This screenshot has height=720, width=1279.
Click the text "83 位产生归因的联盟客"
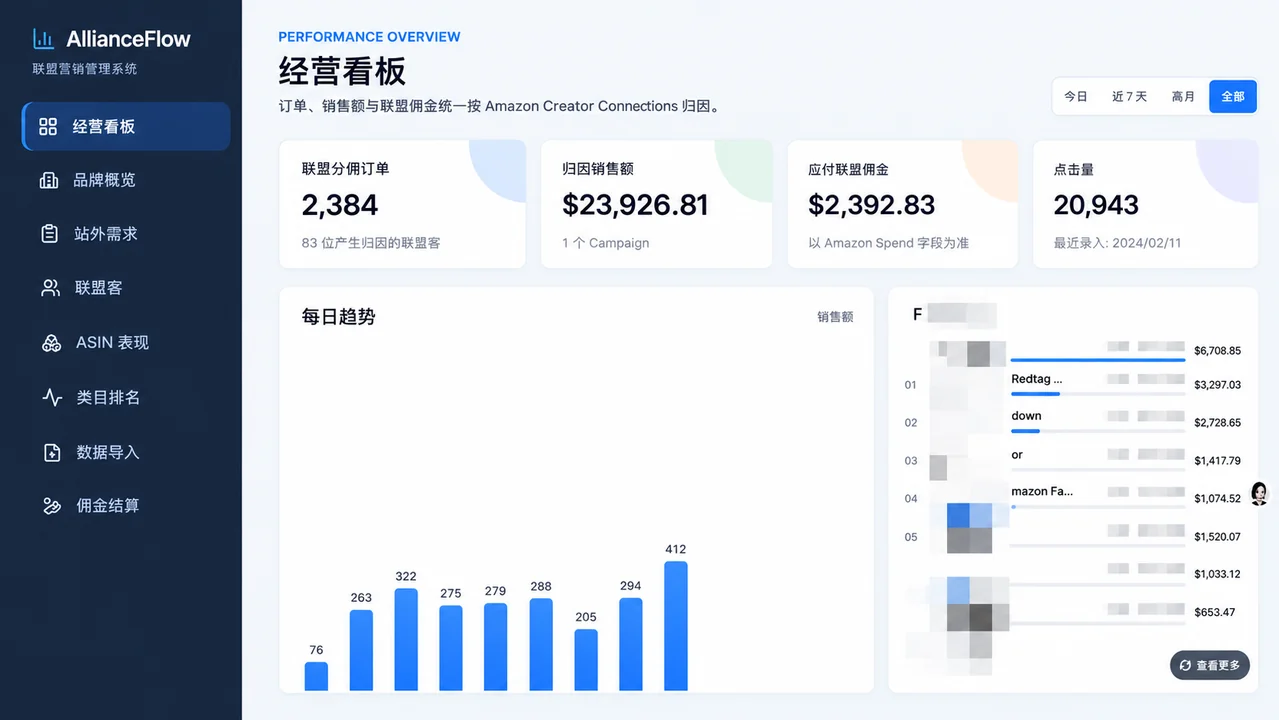tap(371, 243)
